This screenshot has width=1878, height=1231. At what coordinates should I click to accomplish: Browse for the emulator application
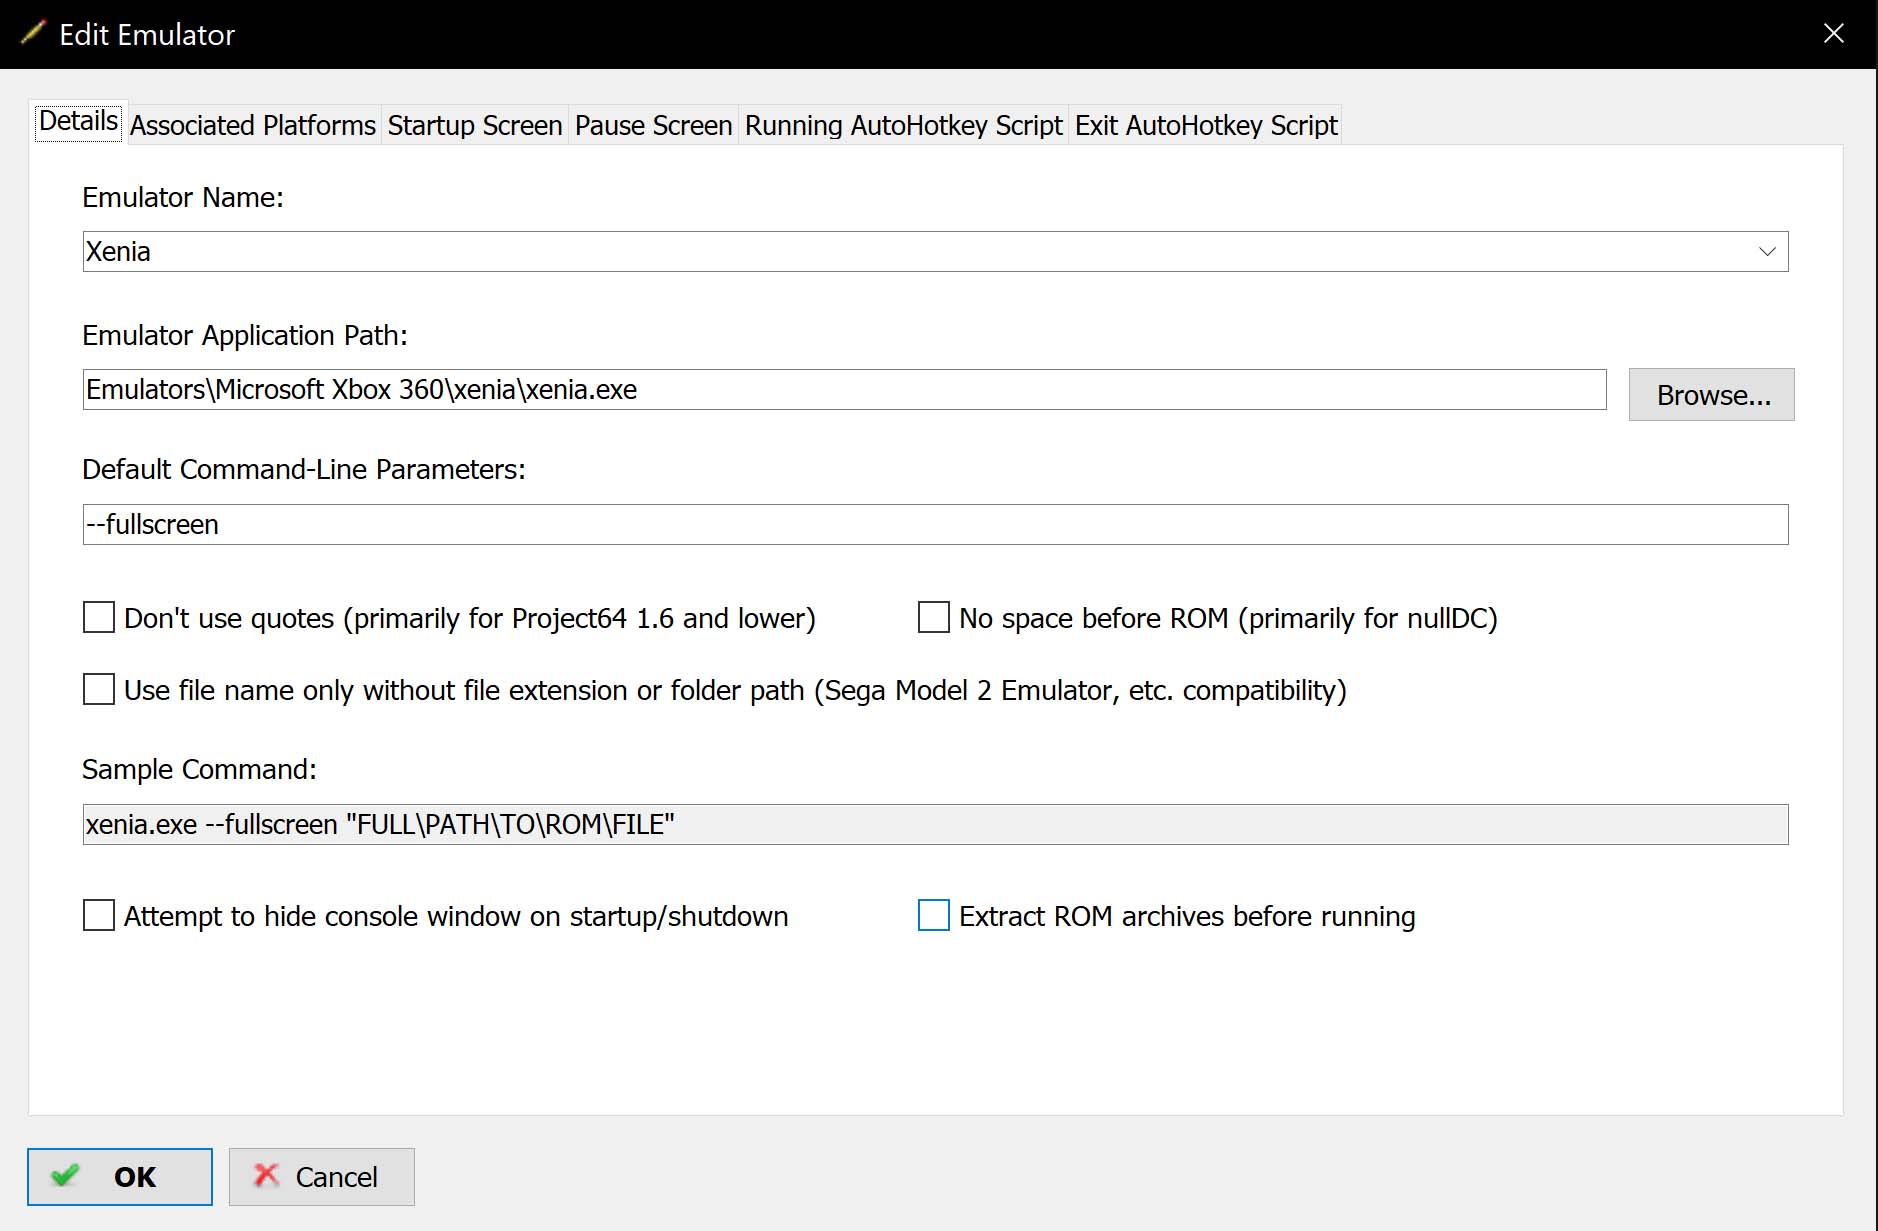click(x=1712, y=395)
